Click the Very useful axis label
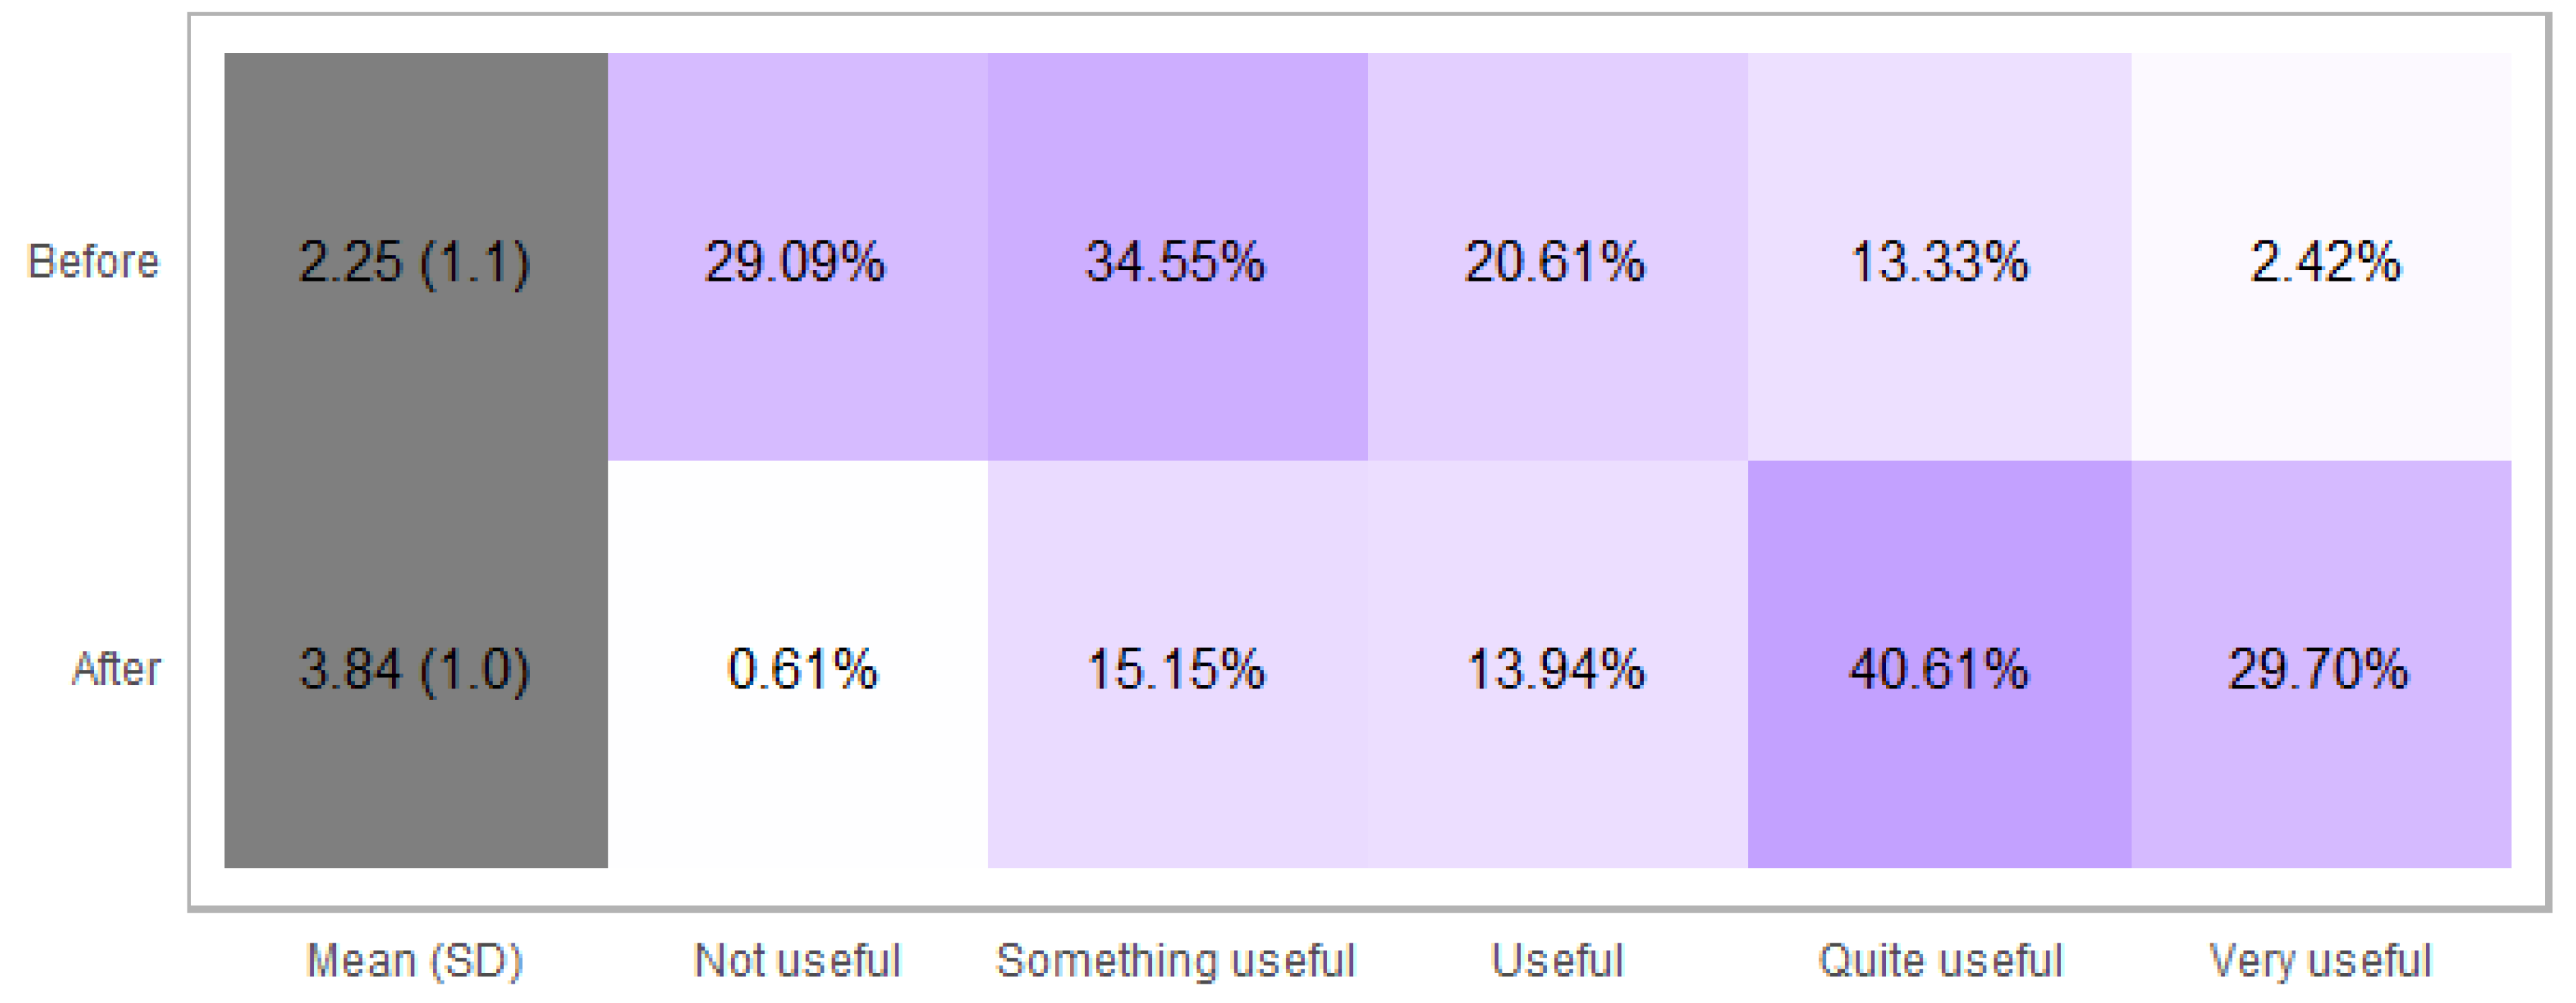Viewport: 2576px width, 1003px height. tap(2320, 960)
